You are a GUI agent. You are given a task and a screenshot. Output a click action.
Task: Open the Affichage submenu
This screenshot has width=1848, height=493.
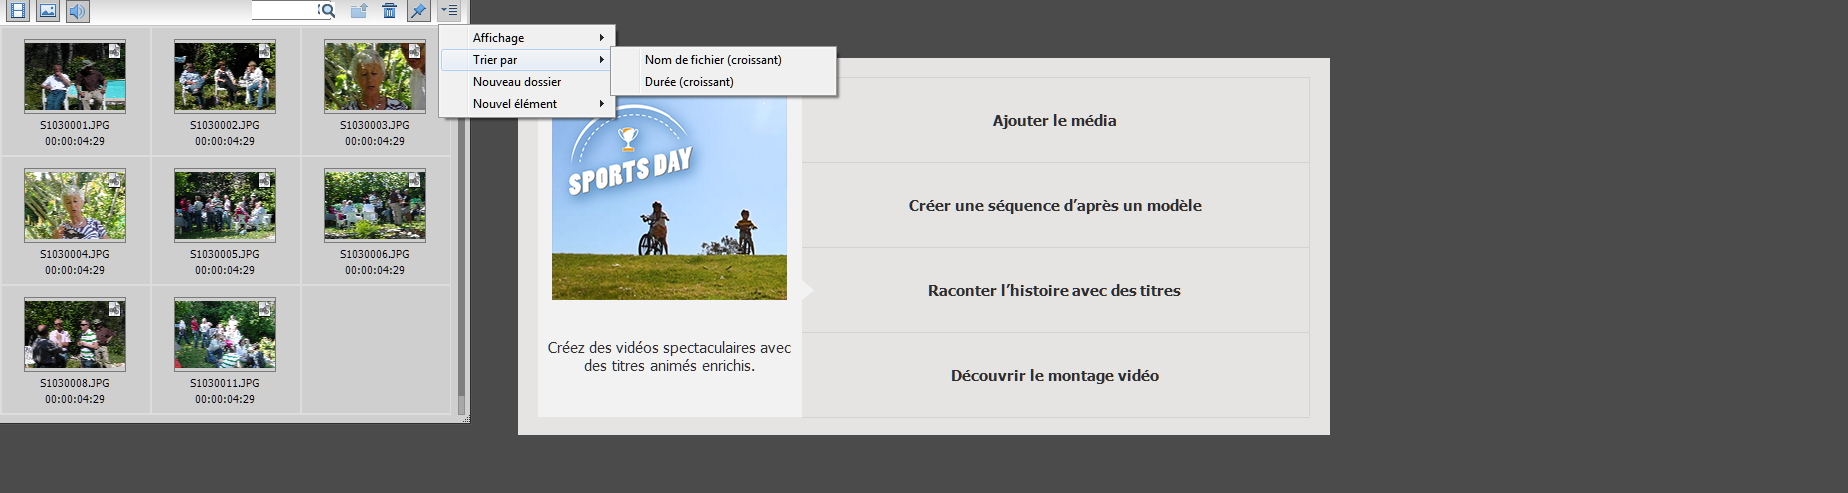pyautogui.click(x=526, y=38)
